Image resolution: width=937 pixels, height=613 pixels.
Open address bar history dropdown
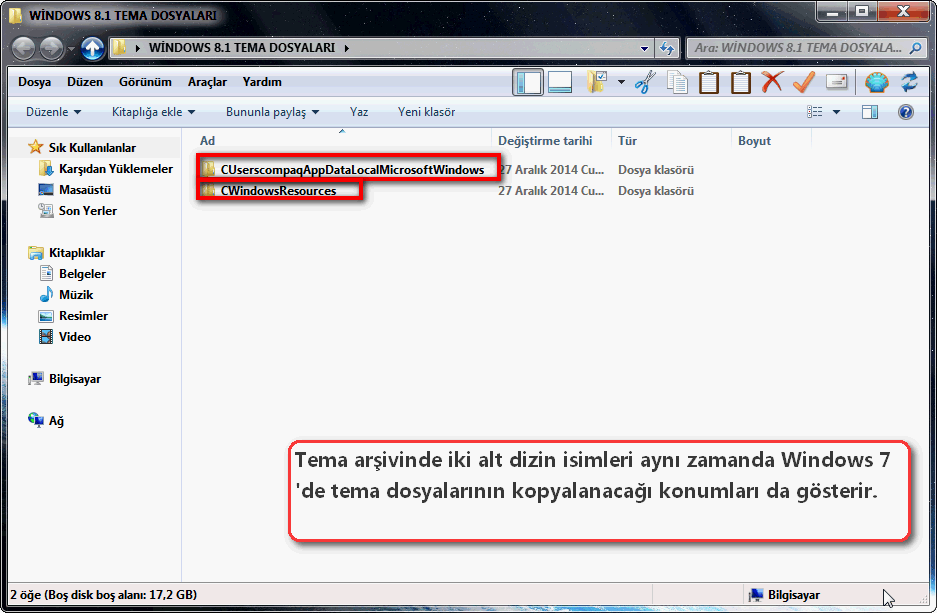[644, 48]
